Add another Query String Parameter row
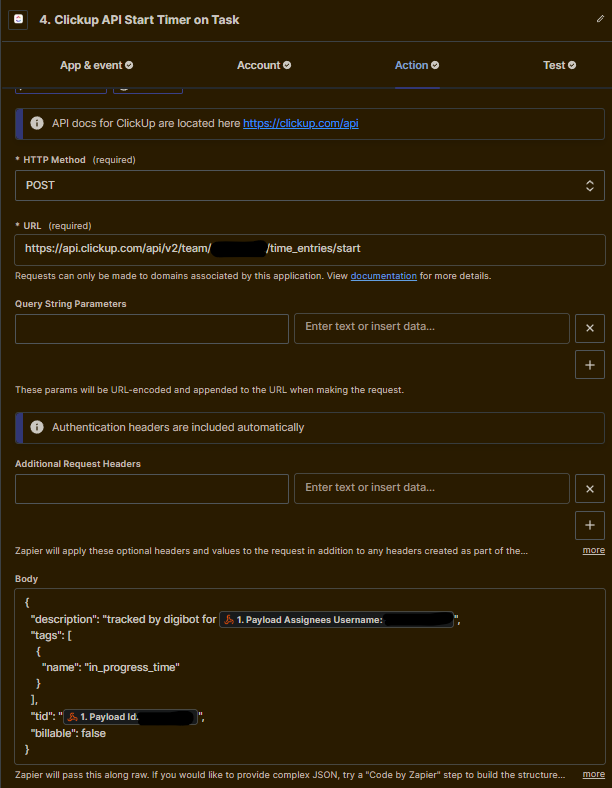 point(590,364)
